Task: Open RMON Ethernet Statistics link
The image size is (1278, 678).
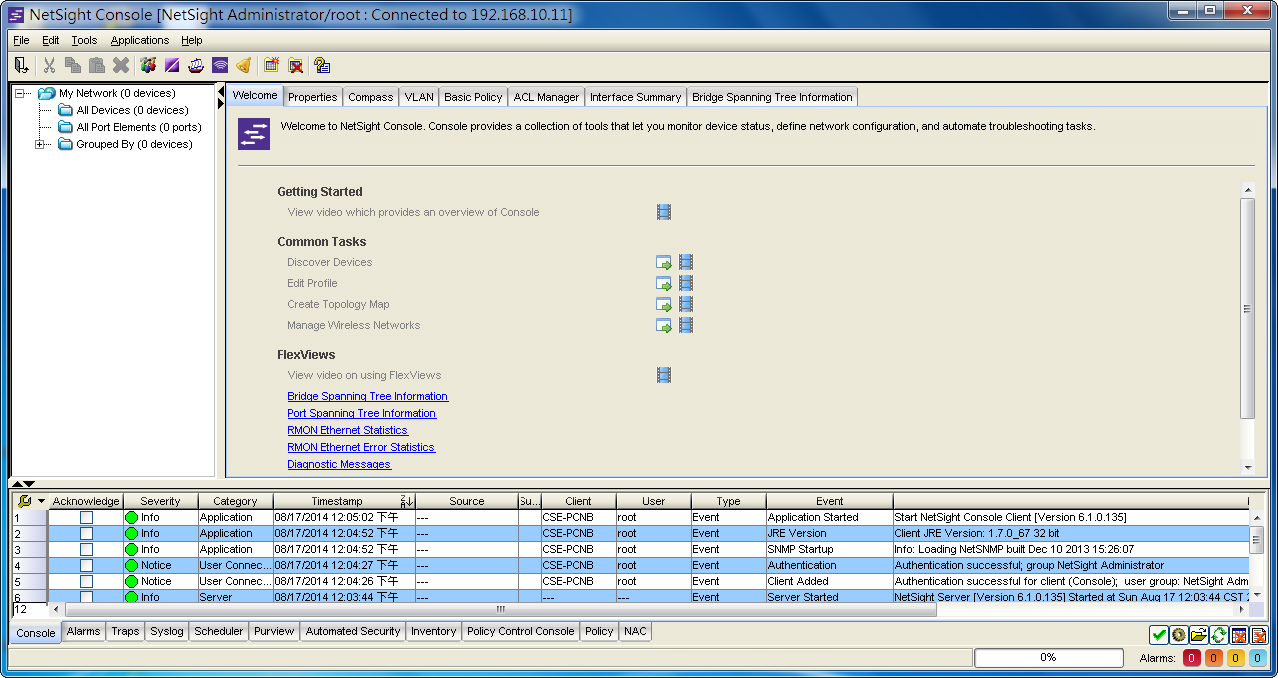Action: 347,430
